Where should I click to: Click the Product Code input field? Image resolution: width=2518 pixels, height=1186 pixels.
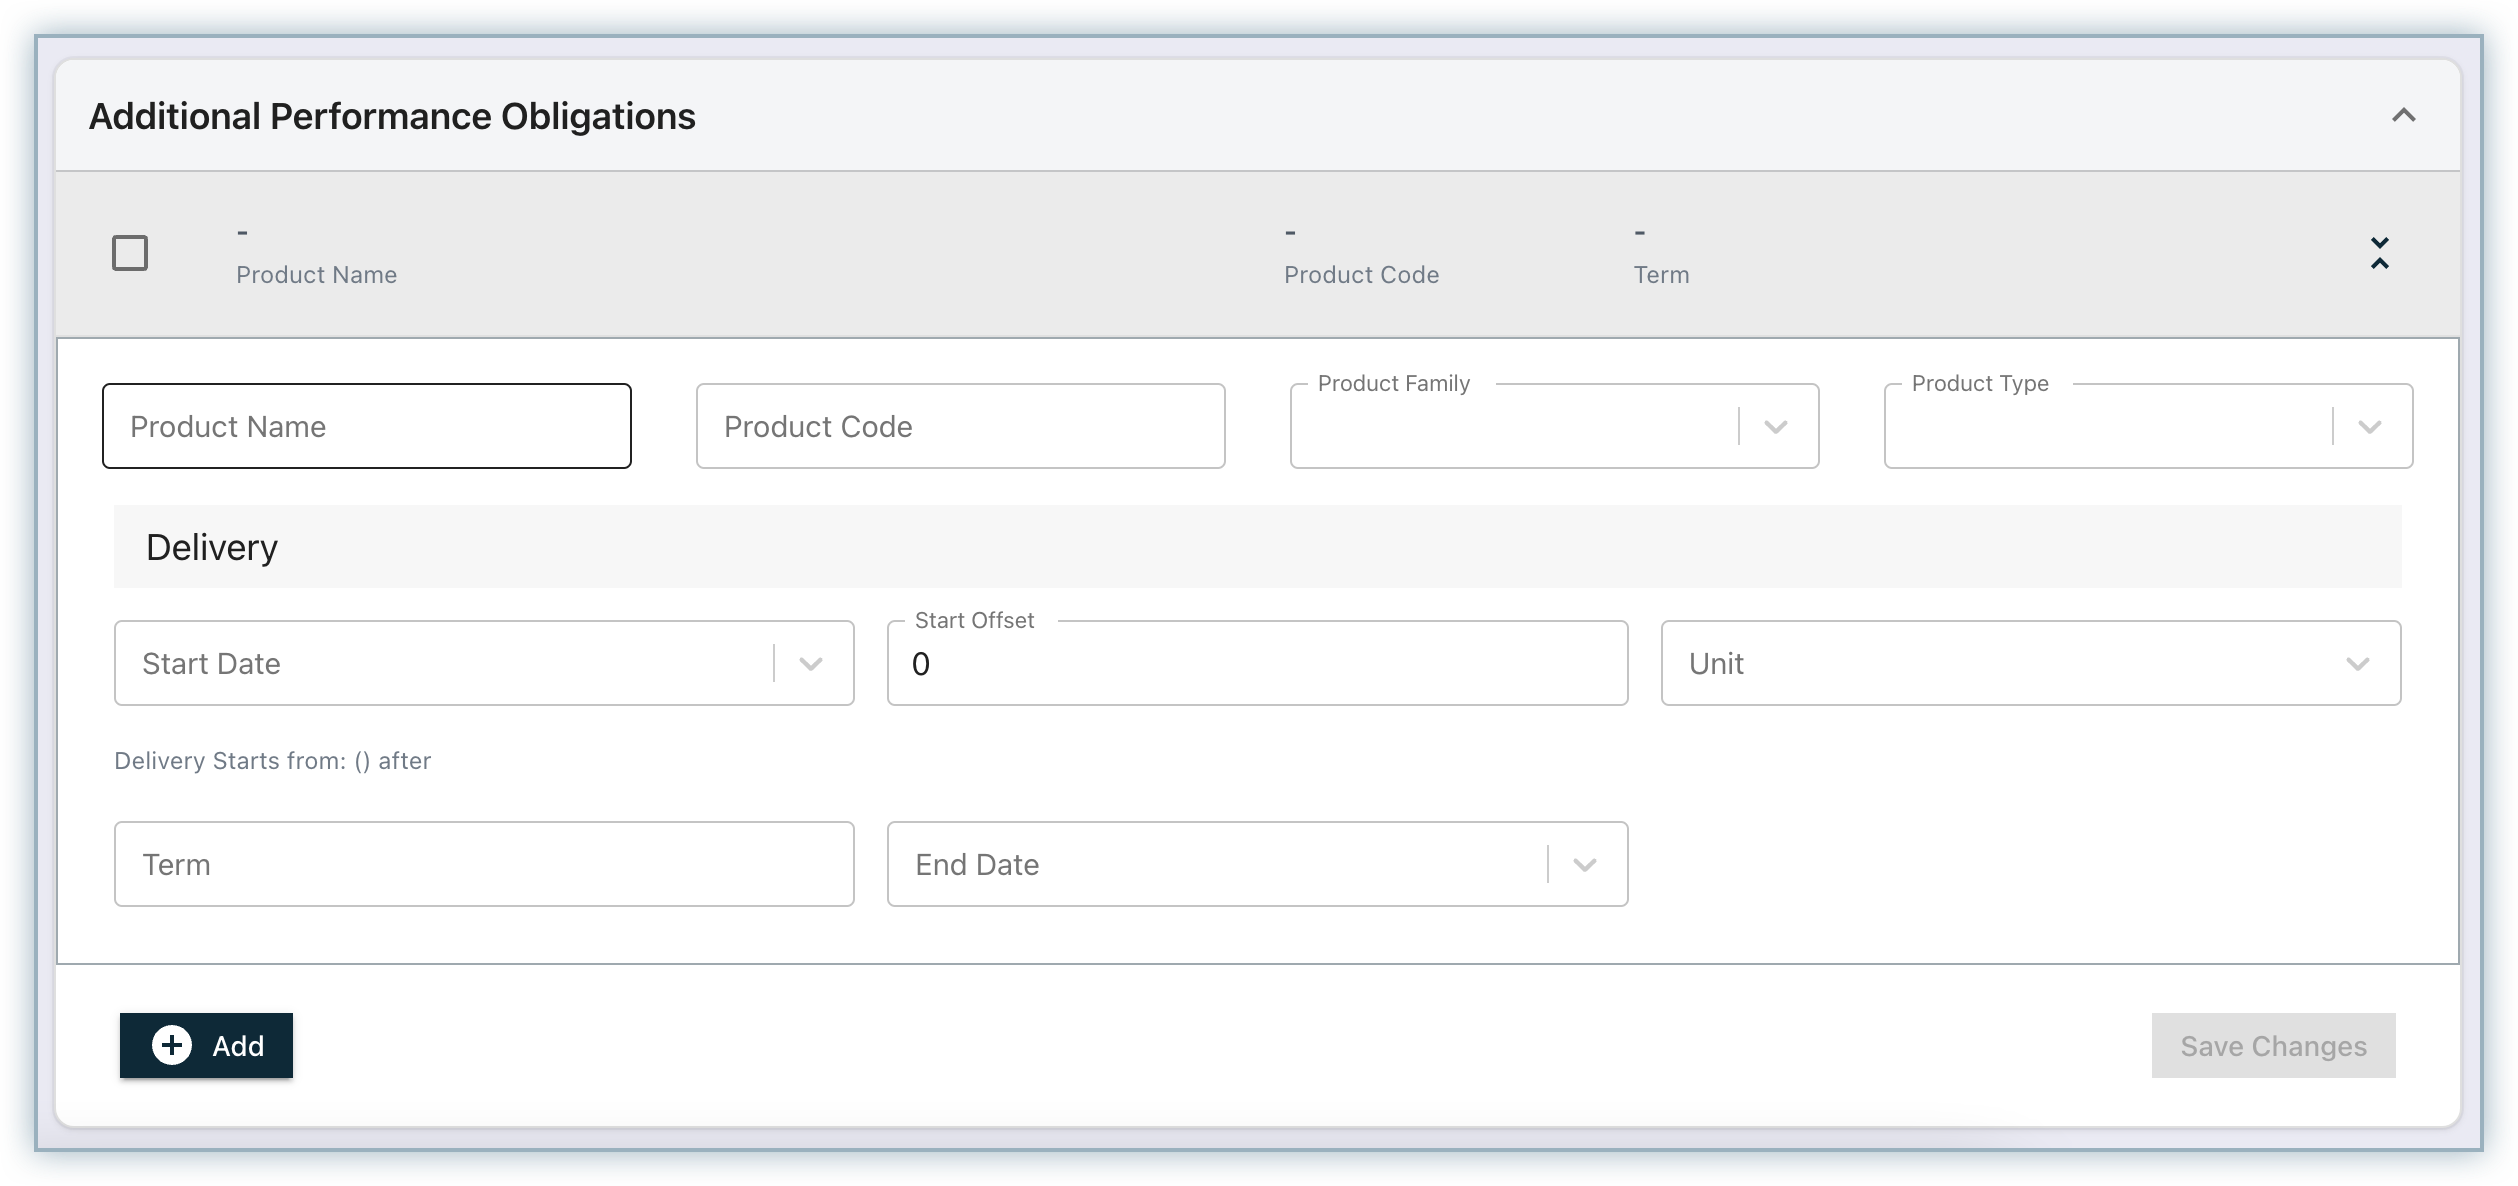(x=960, y=426)
